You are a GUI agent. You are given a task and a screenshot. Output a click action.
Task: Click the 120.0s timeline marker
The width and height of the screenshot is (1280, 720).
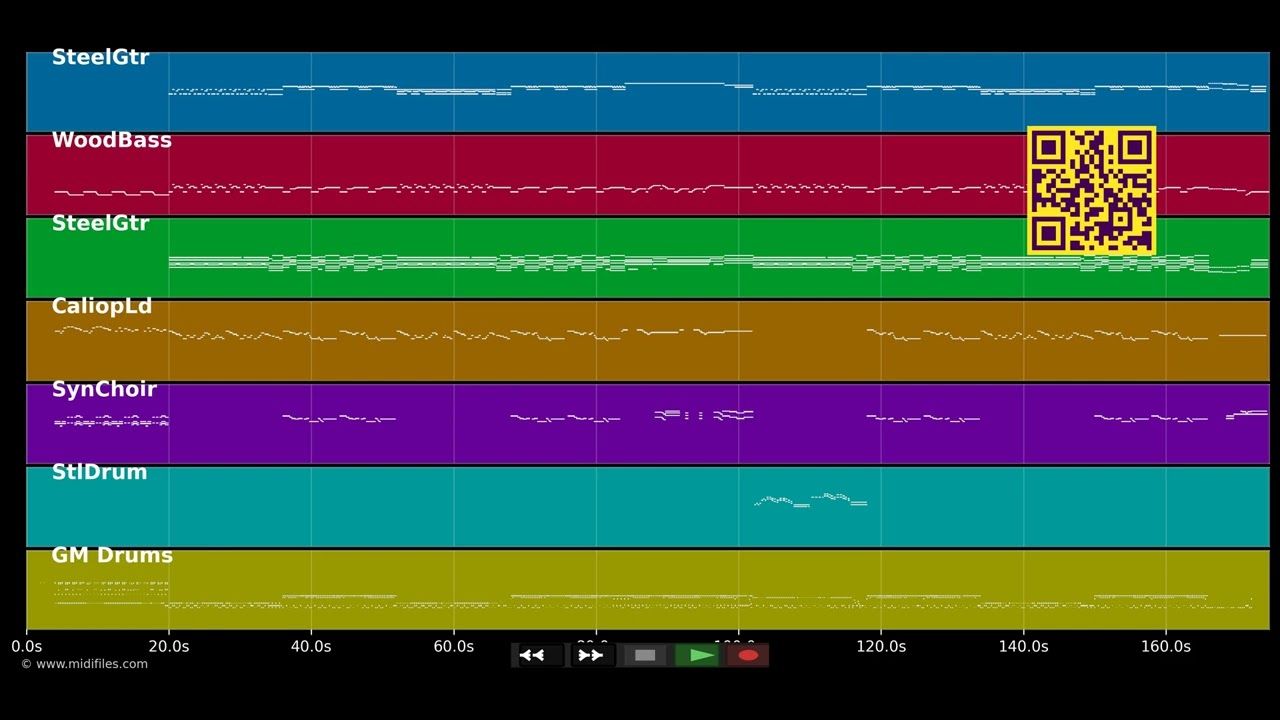tap(881, 647)
